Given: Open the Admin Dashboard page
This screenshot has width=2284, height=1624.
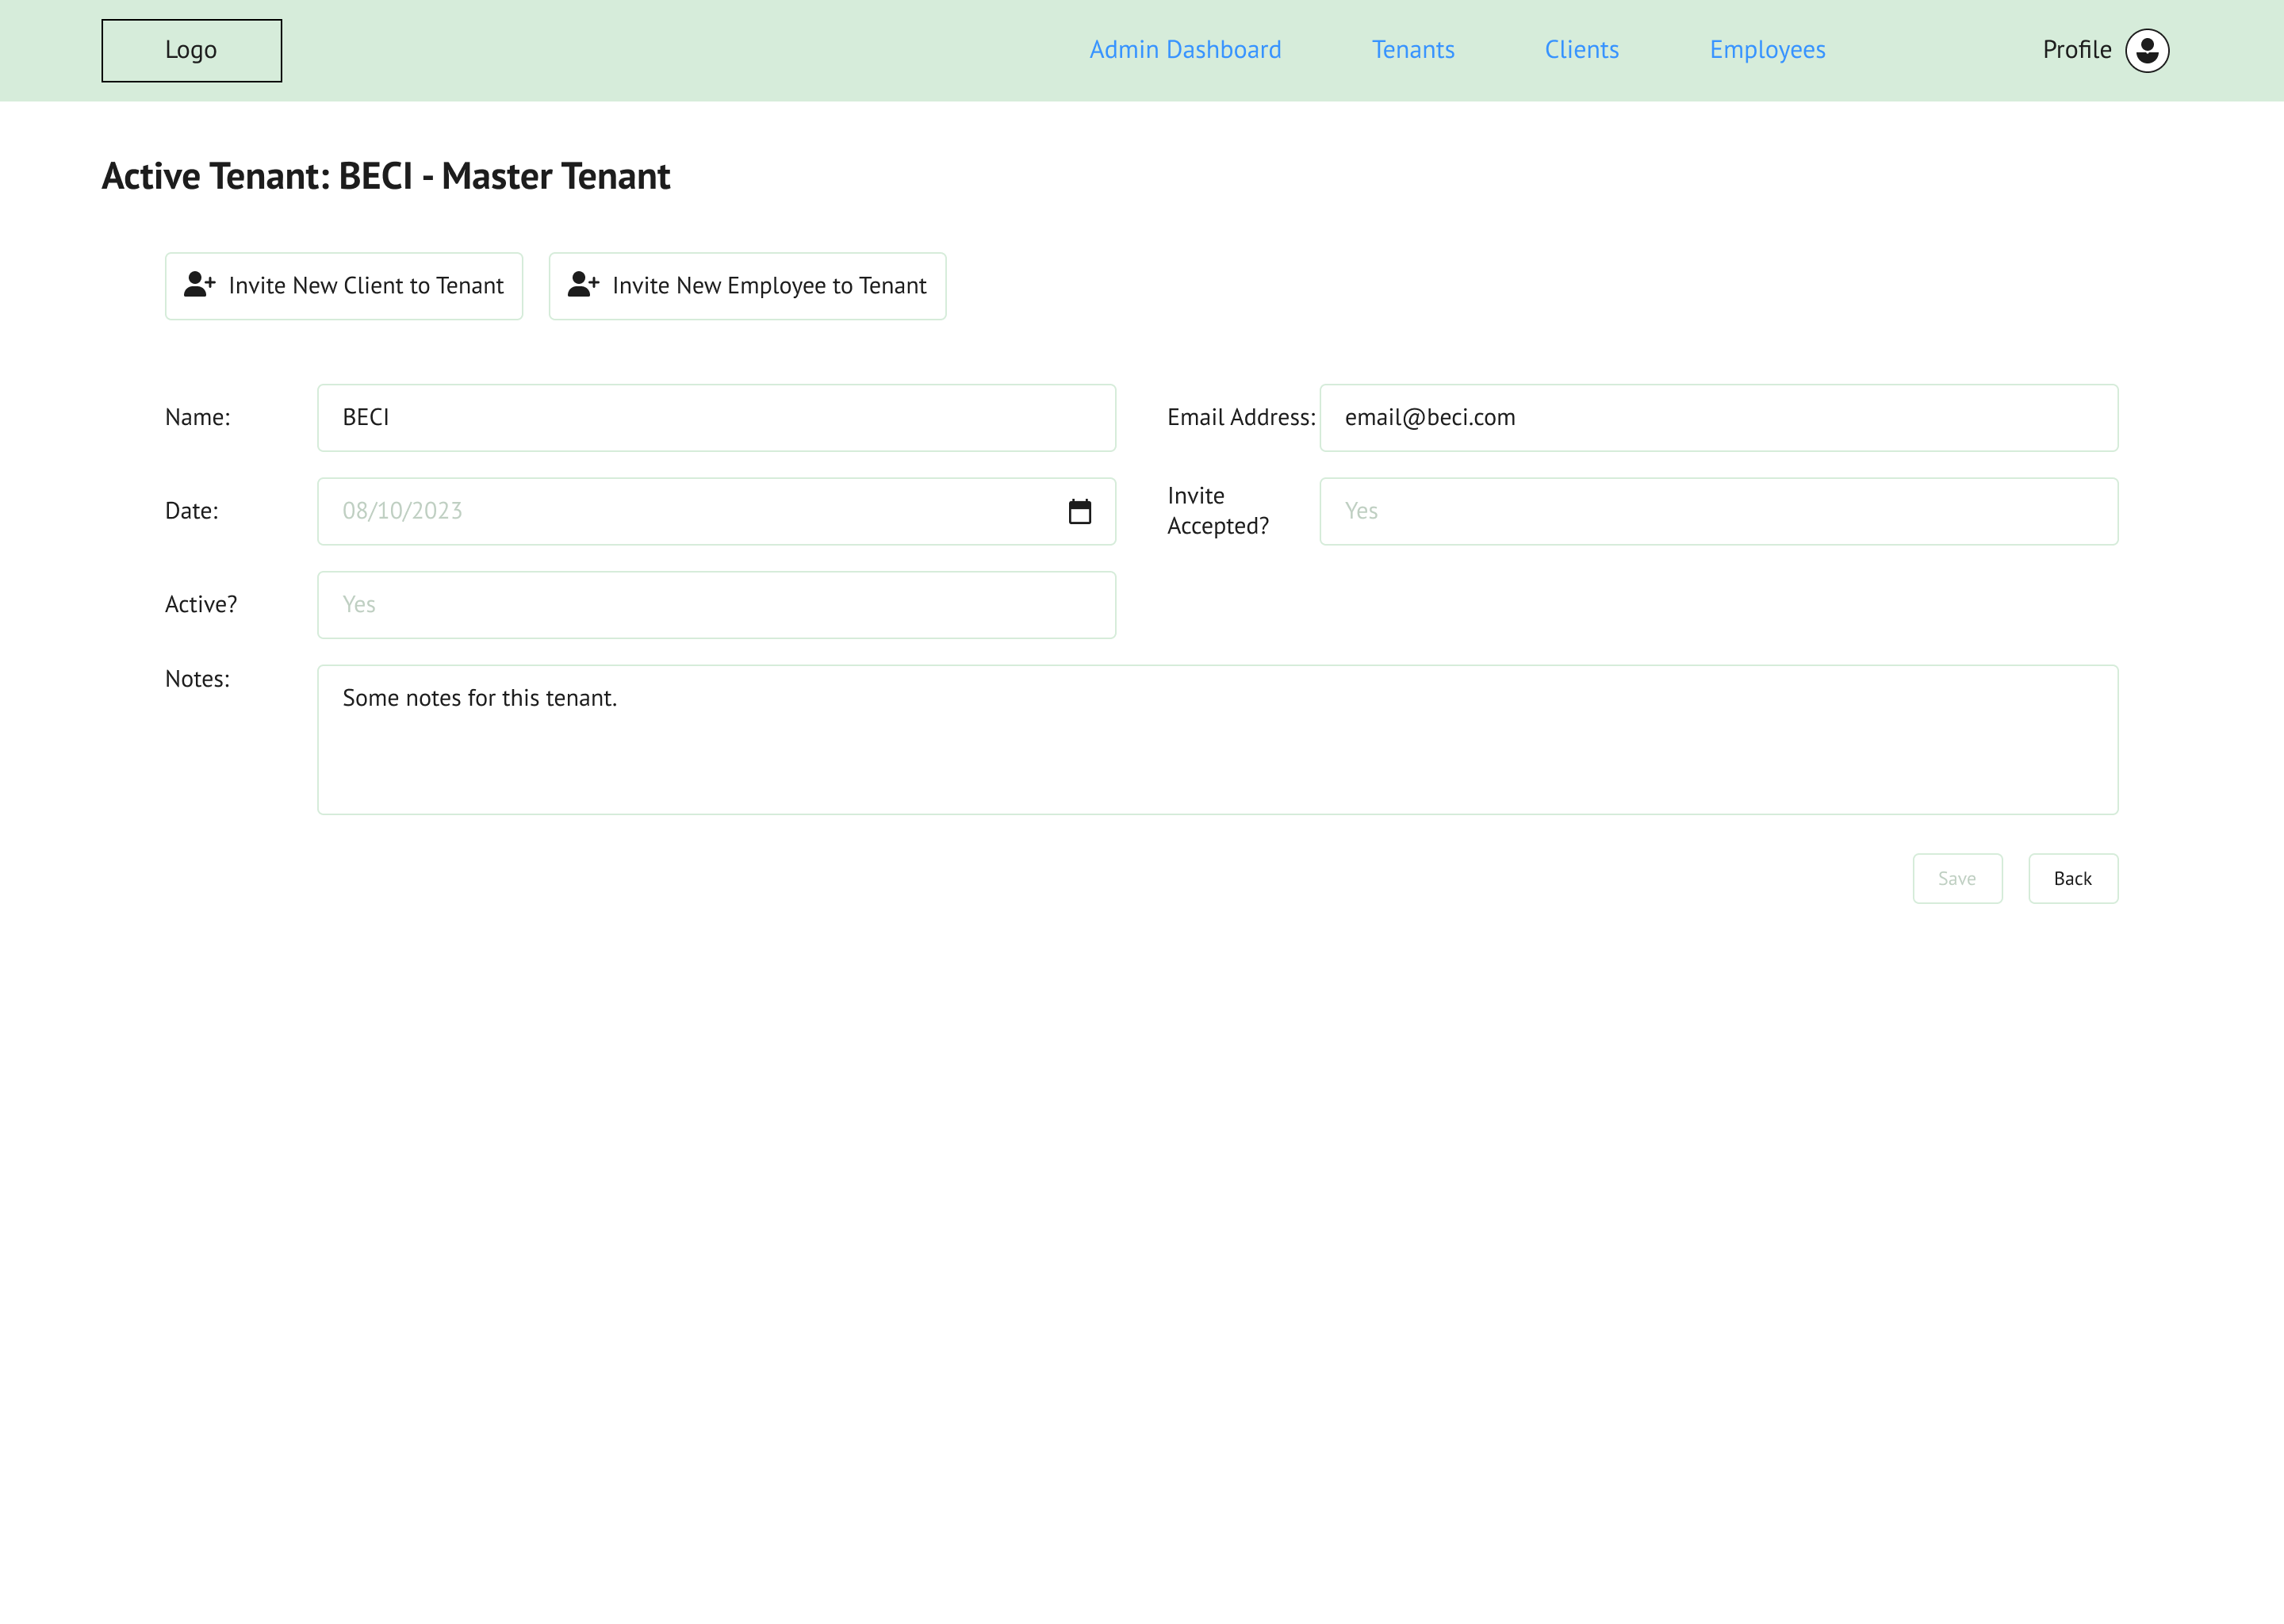Looking at the screenshot, I should [x=1185, y=50].
